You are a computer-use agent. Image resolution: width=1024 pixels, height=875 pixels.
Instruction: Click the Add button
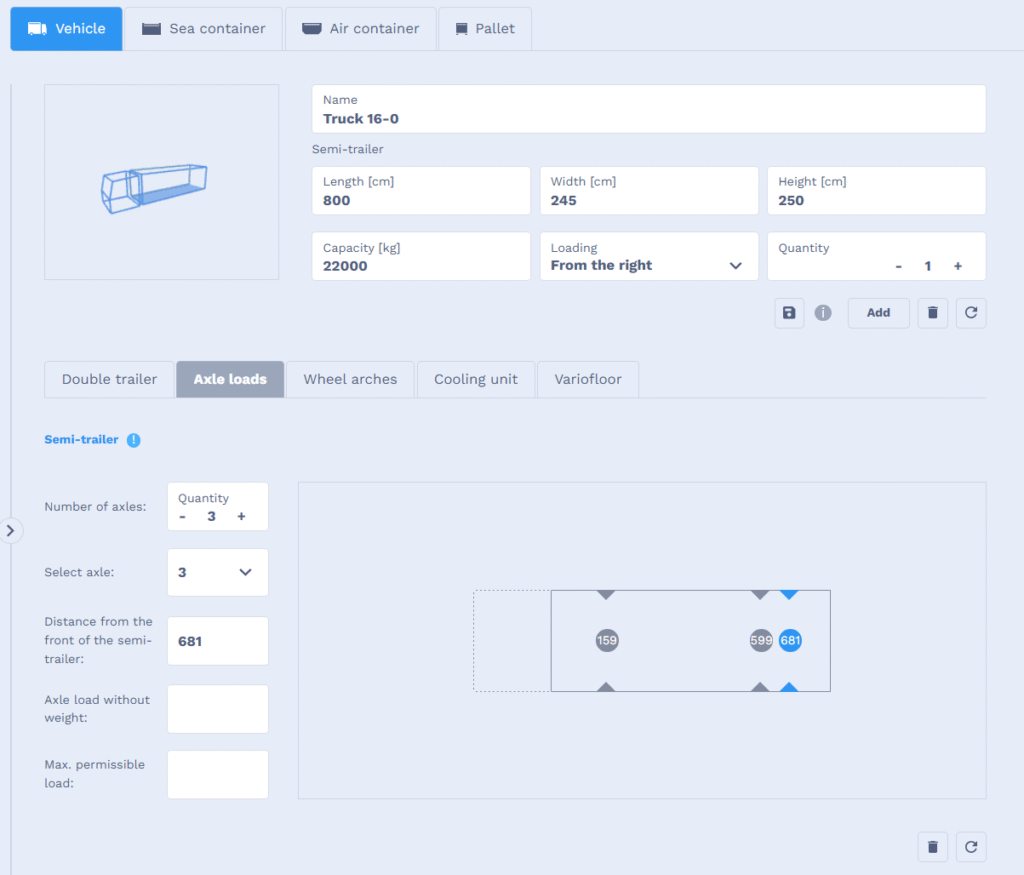tap(878, 313)
